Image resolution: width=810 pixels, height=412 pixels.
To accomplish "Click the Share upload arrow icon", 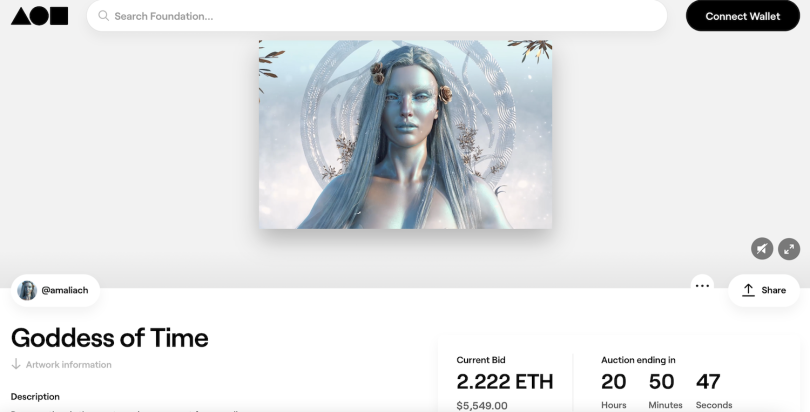I will 749,290.
